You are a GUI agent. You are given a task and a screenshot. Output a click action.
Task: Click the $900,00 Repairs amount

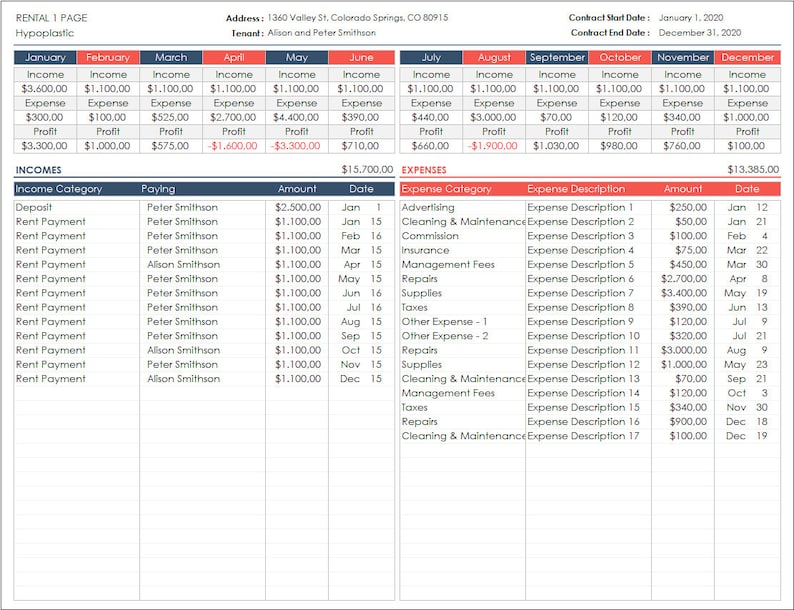pyautogui.click(x=688, y=422)
